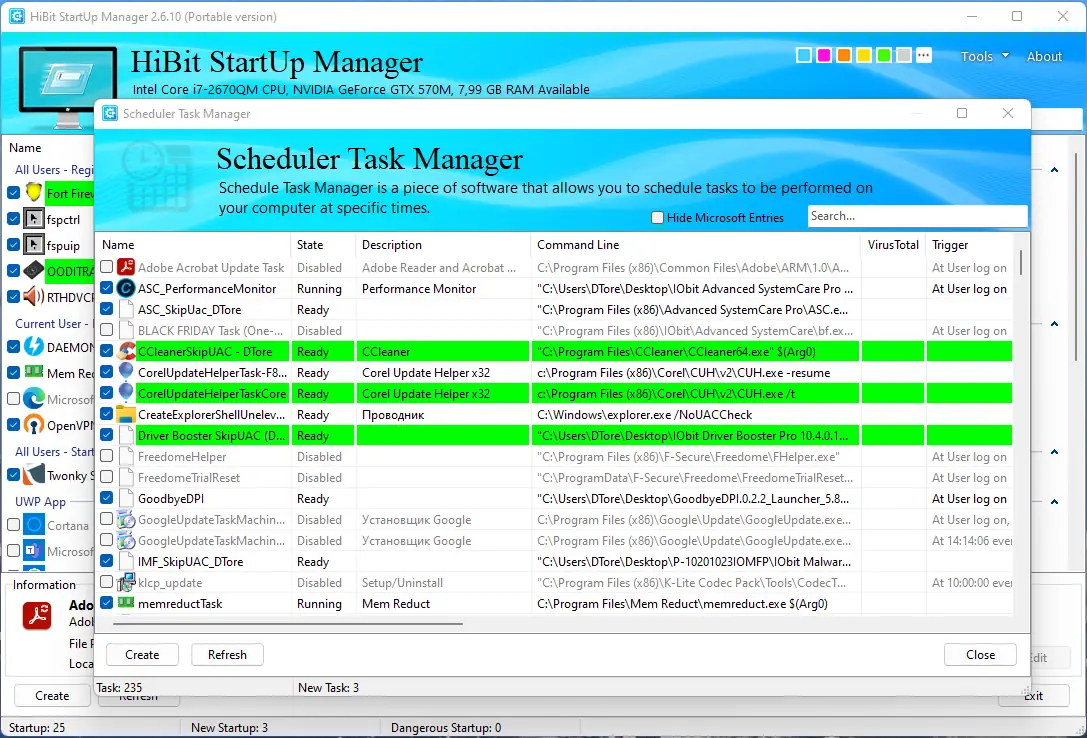Uncheck the memreductTask checkbox

106,603
